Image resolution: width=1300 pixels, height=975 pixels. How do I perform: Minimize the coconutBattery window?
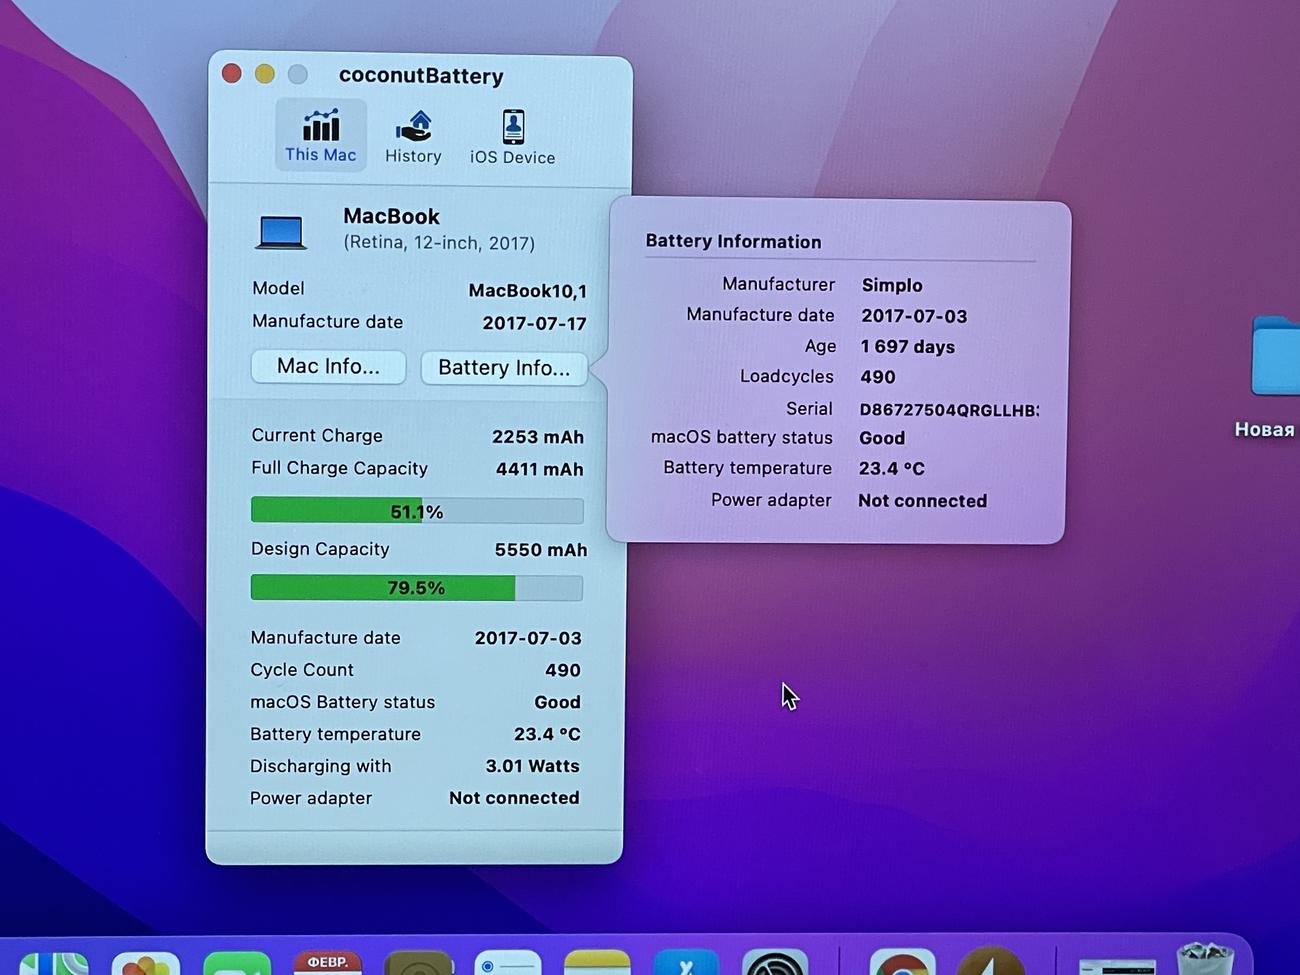coord(265,74)
